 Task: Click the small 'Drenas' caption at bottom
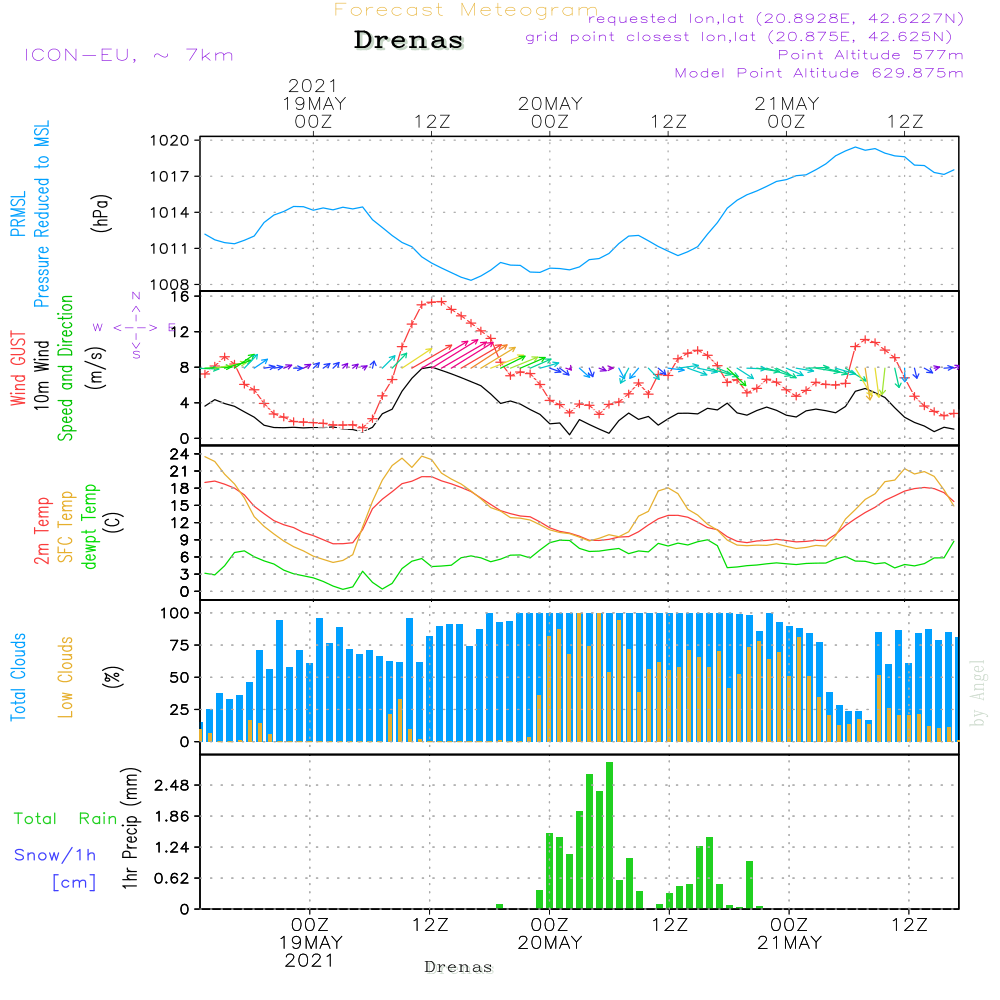(459, 967)
